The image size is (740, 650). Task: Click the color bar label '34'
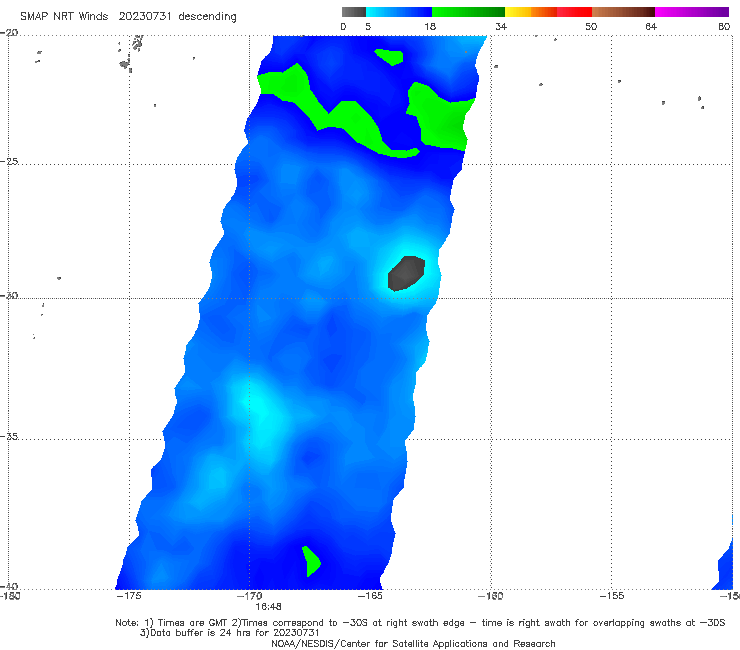point(501,27)
